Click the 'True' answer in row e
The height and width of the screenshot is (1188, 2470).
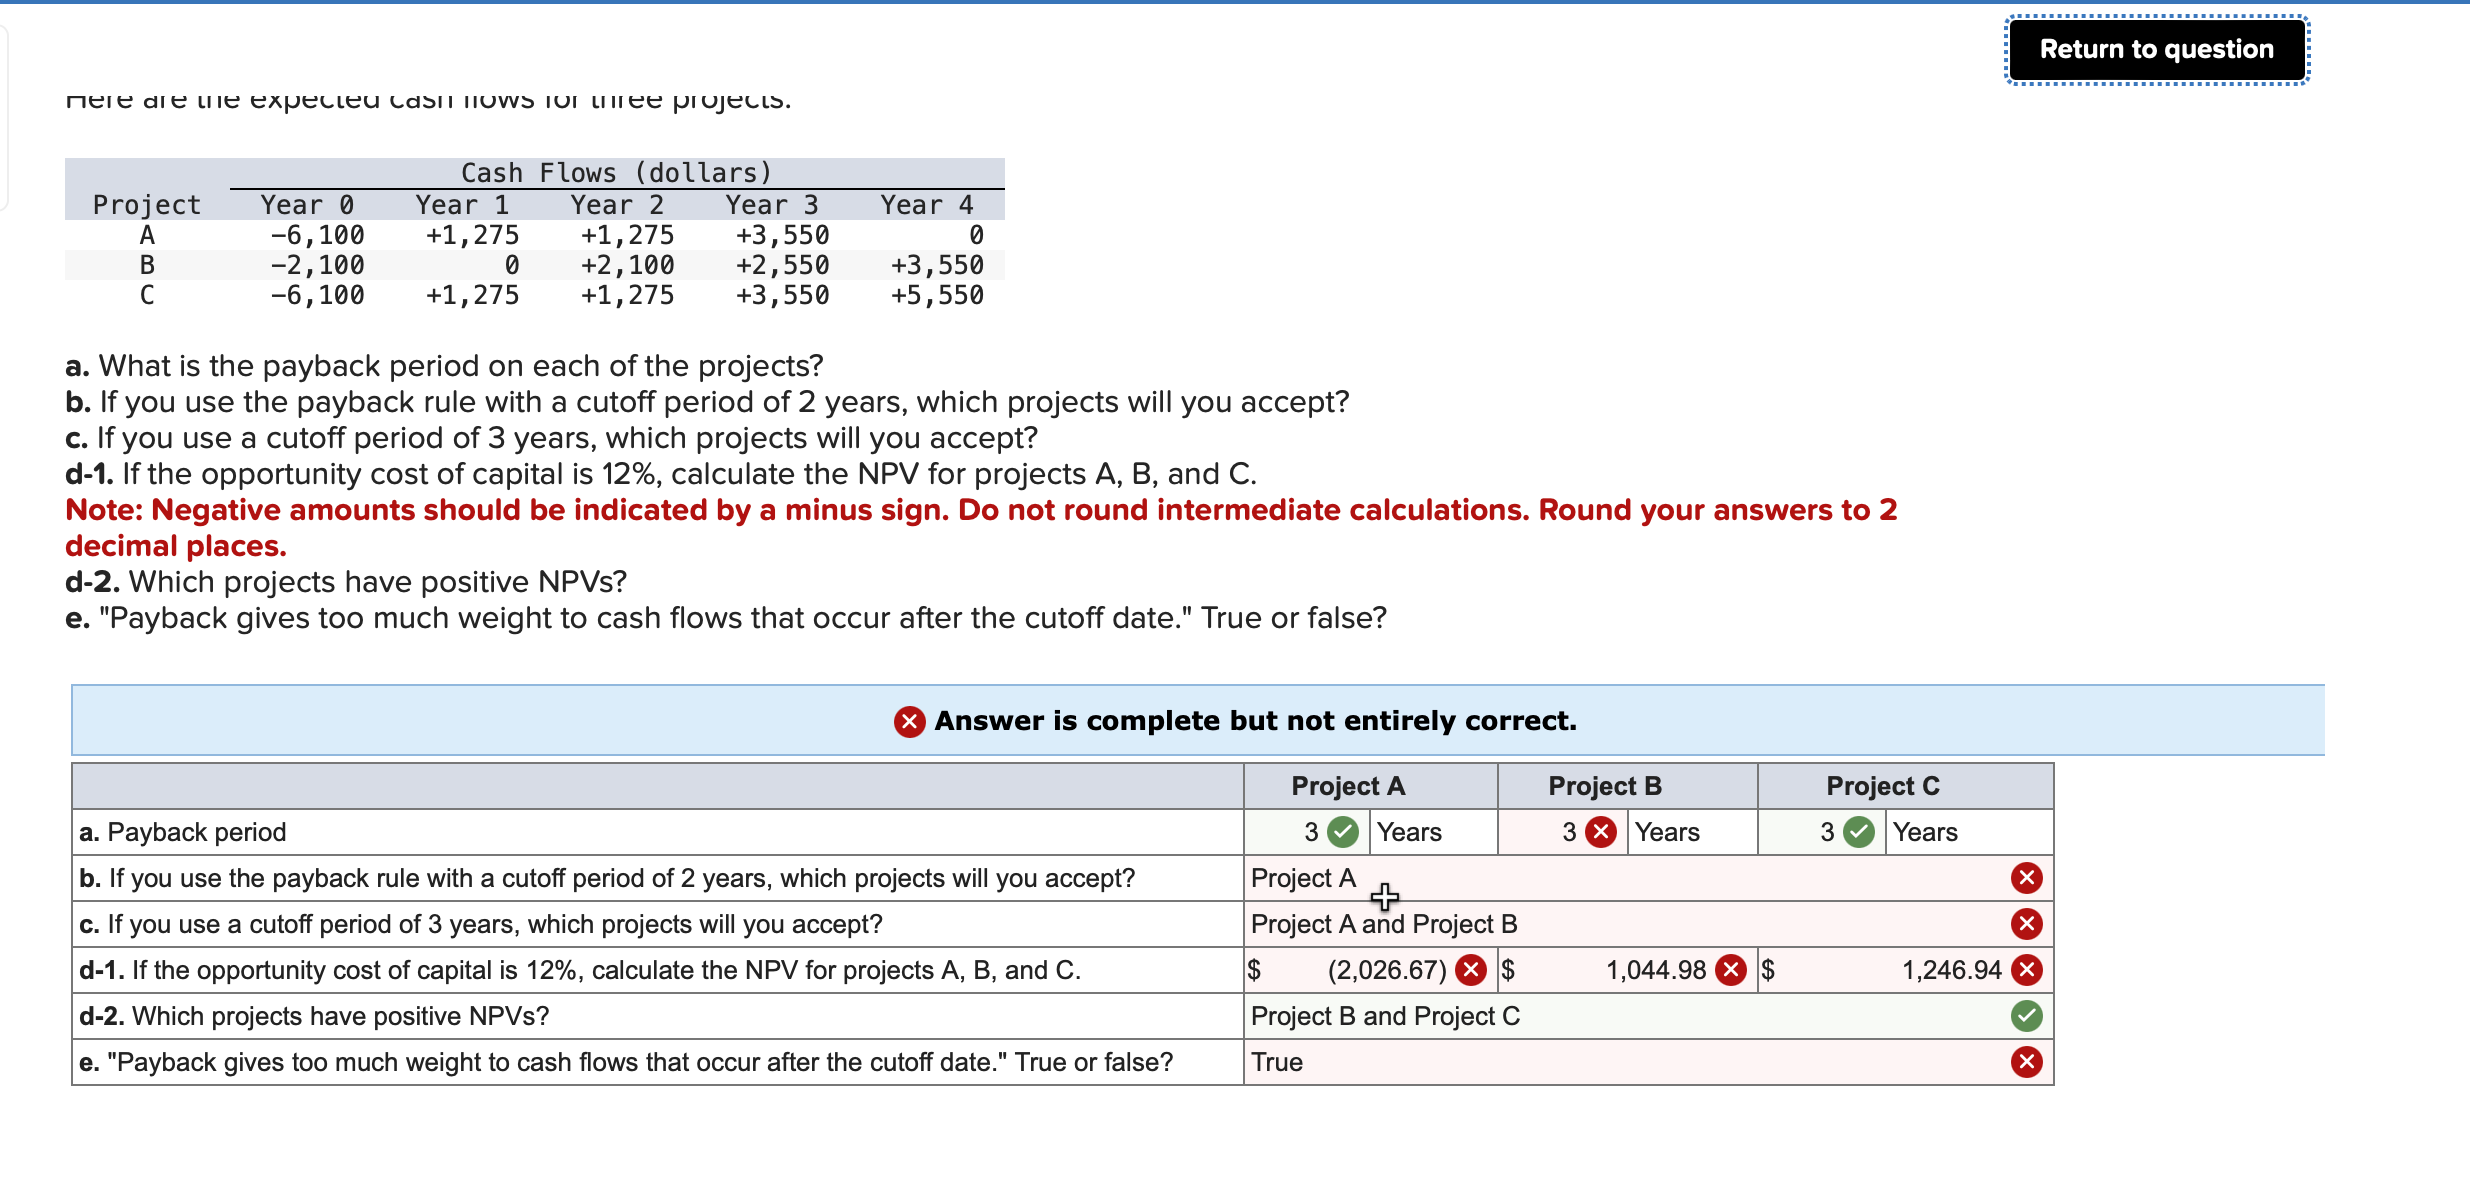[x=1277, y=1062]
